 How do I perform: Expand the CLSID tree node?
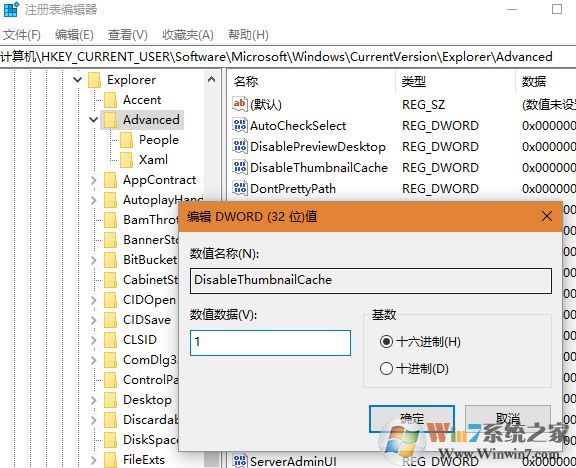pyautogui.click(x=94, y=340)
